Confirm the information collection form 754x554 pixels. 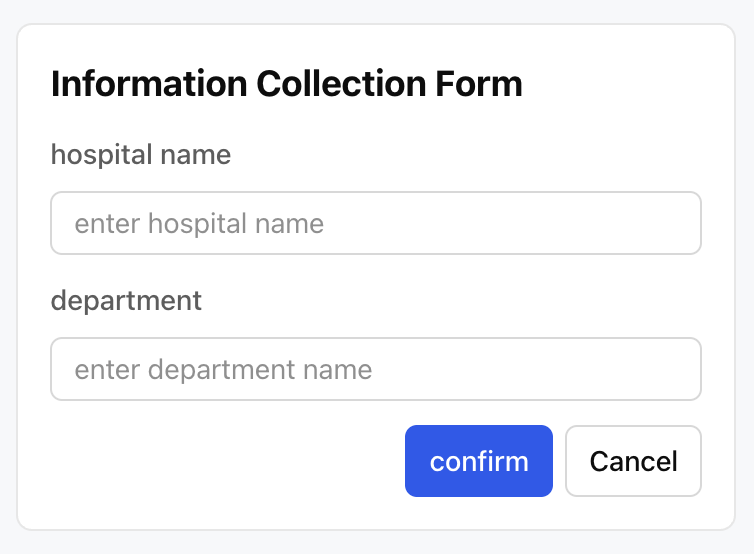[479, 461]
